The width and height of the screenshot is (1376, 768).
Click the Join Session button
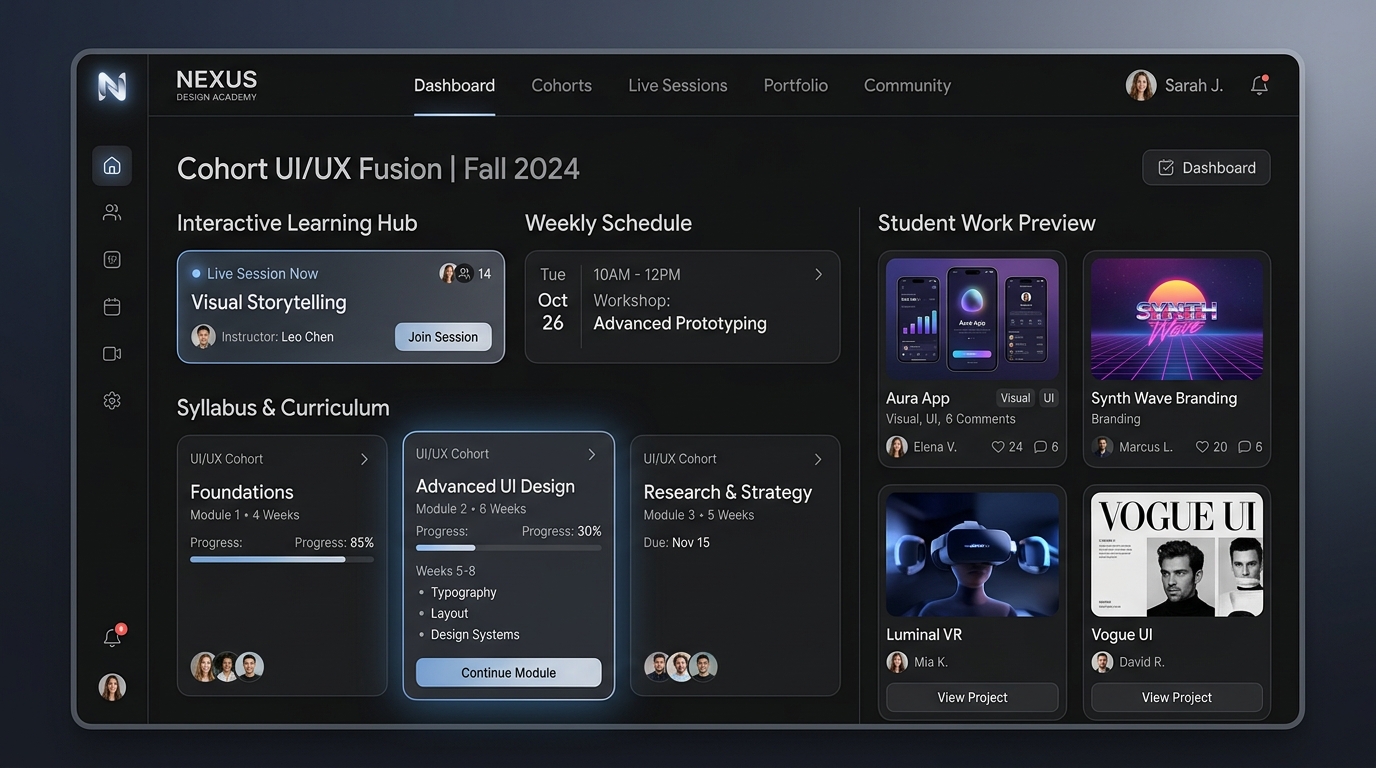pyautogui.click(x=443, y=337)
